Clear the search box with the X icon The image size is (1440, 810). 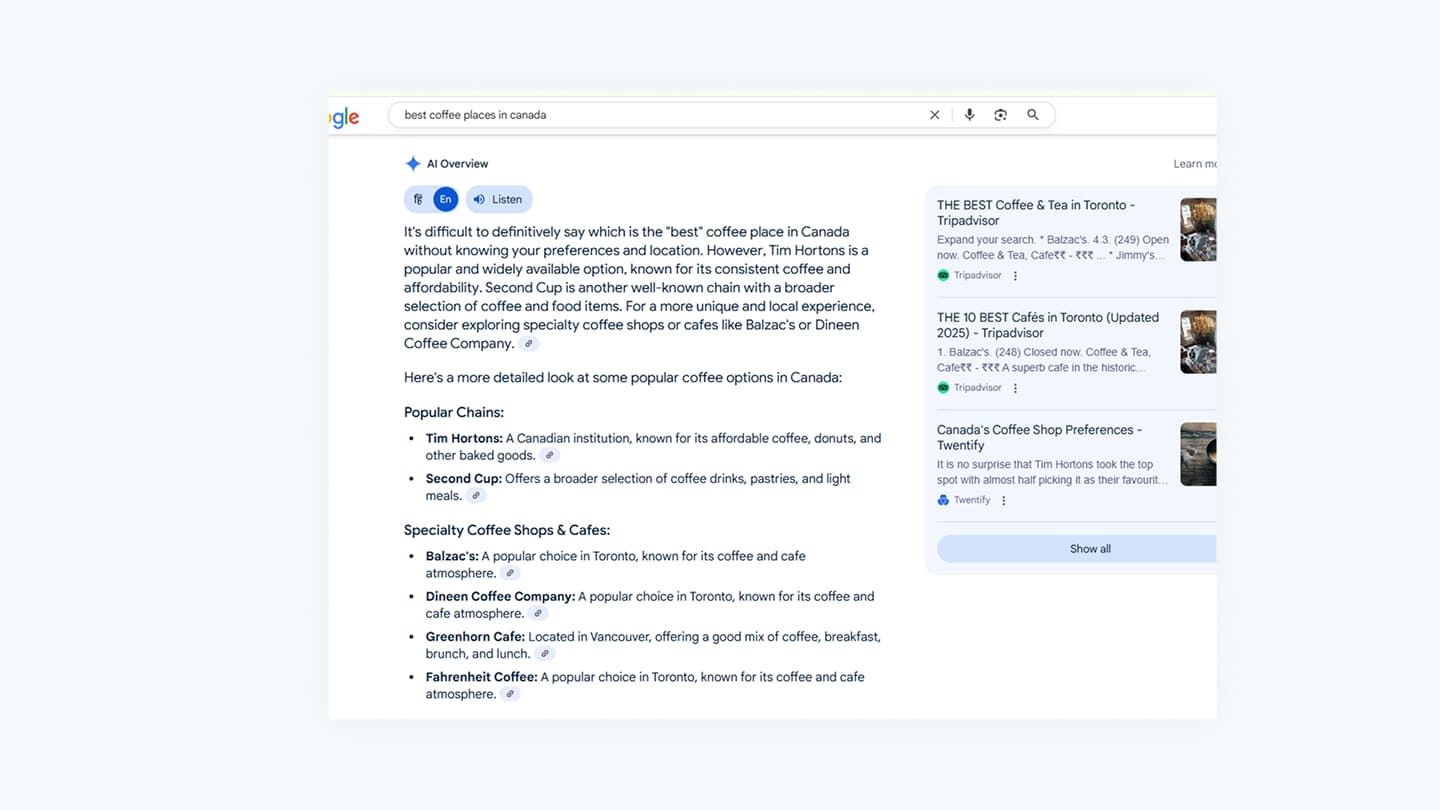(x=934, y=115)
